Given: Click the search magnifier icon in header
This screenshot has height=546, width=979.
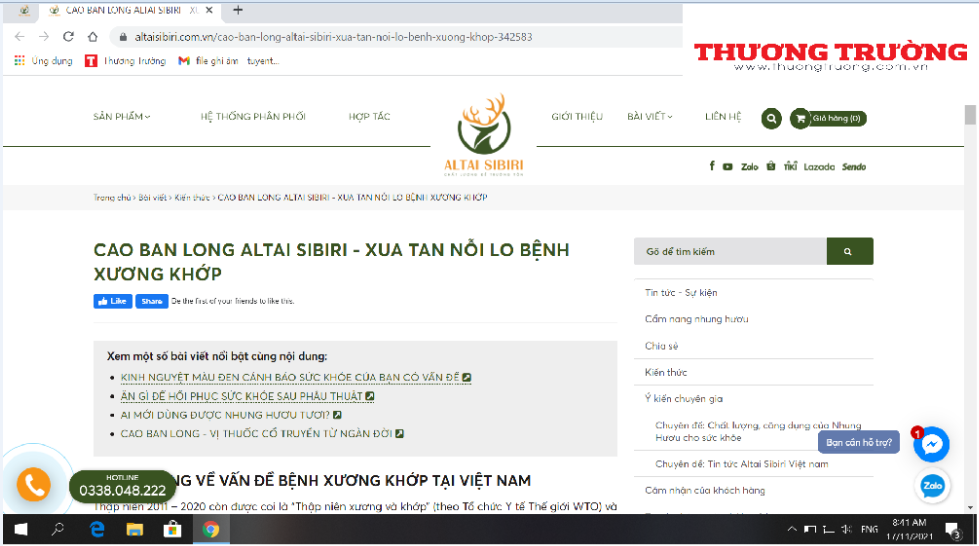Looking at the screenshot, I should (770, 118).
